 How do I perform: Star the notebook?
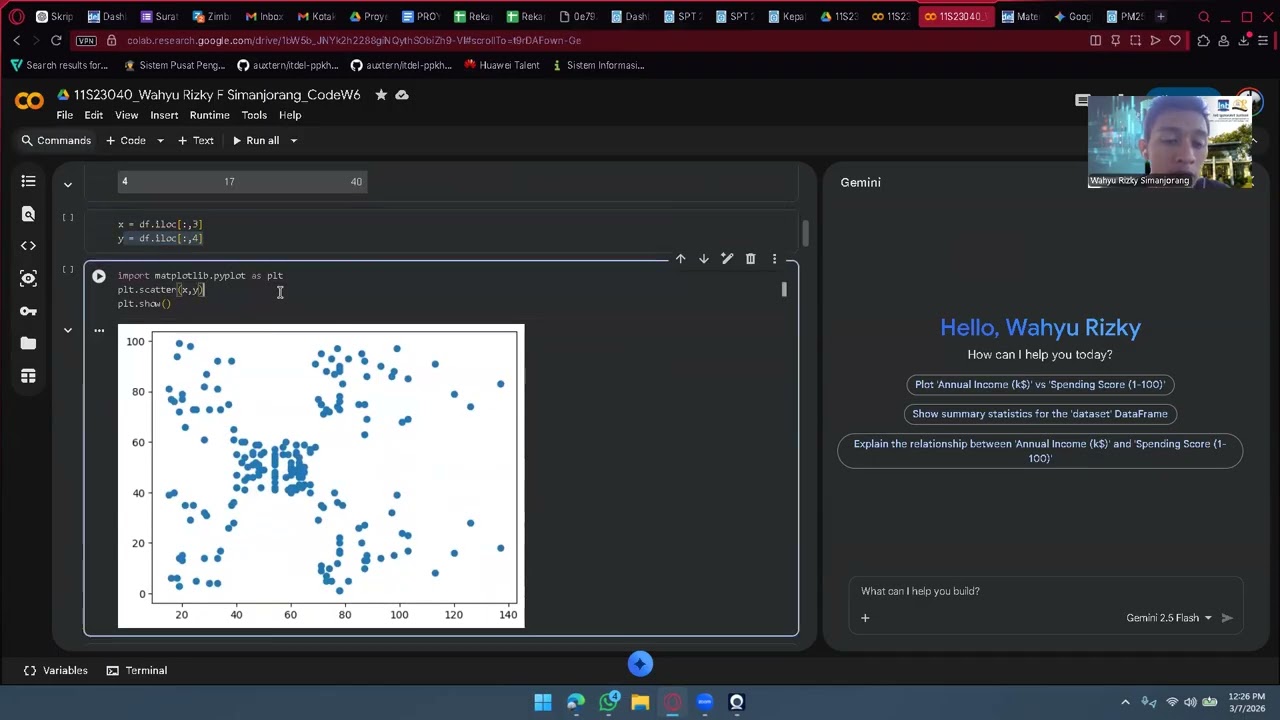tap(381, 95)
